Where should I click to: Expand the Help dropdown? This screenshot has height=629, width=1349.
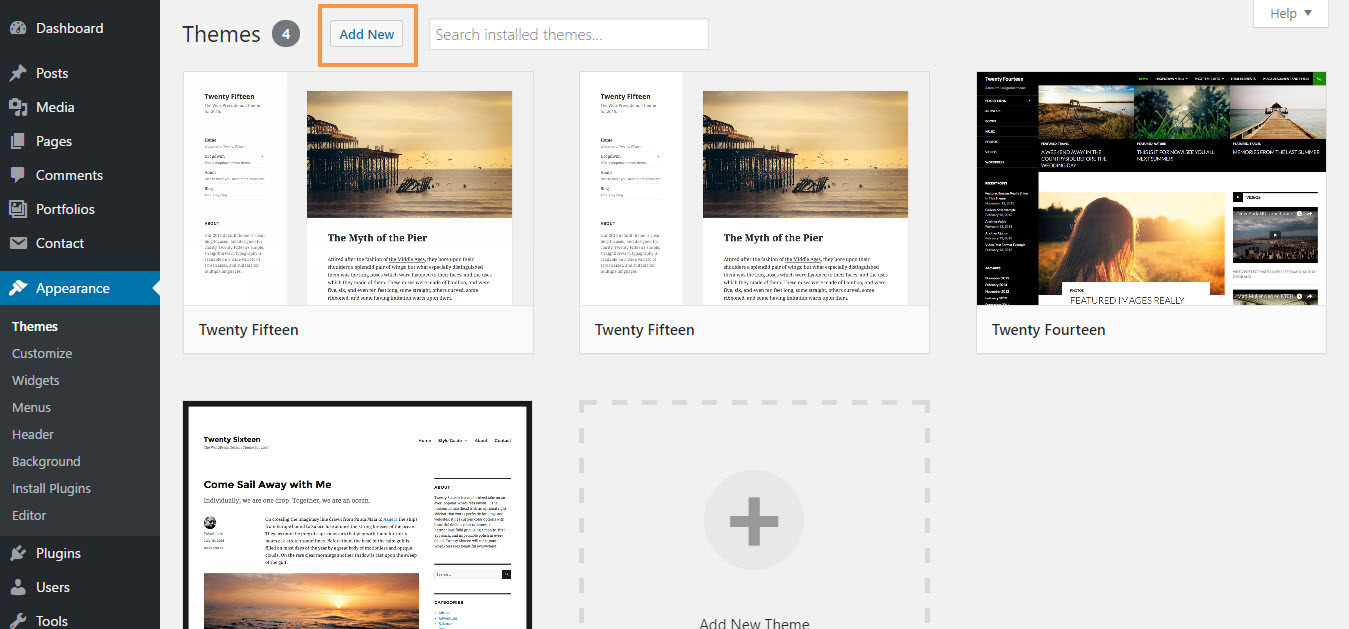pos(1290,13)
